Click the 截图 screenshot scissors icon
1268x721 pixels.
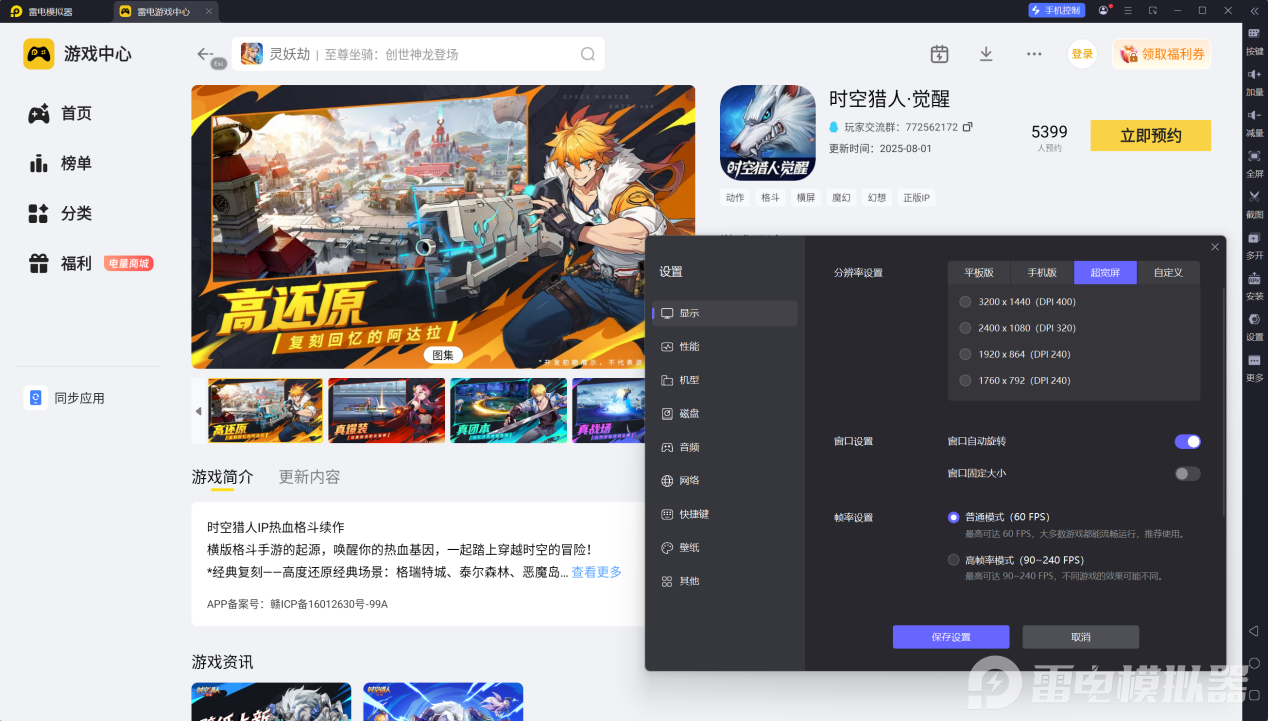point(1254,197)
